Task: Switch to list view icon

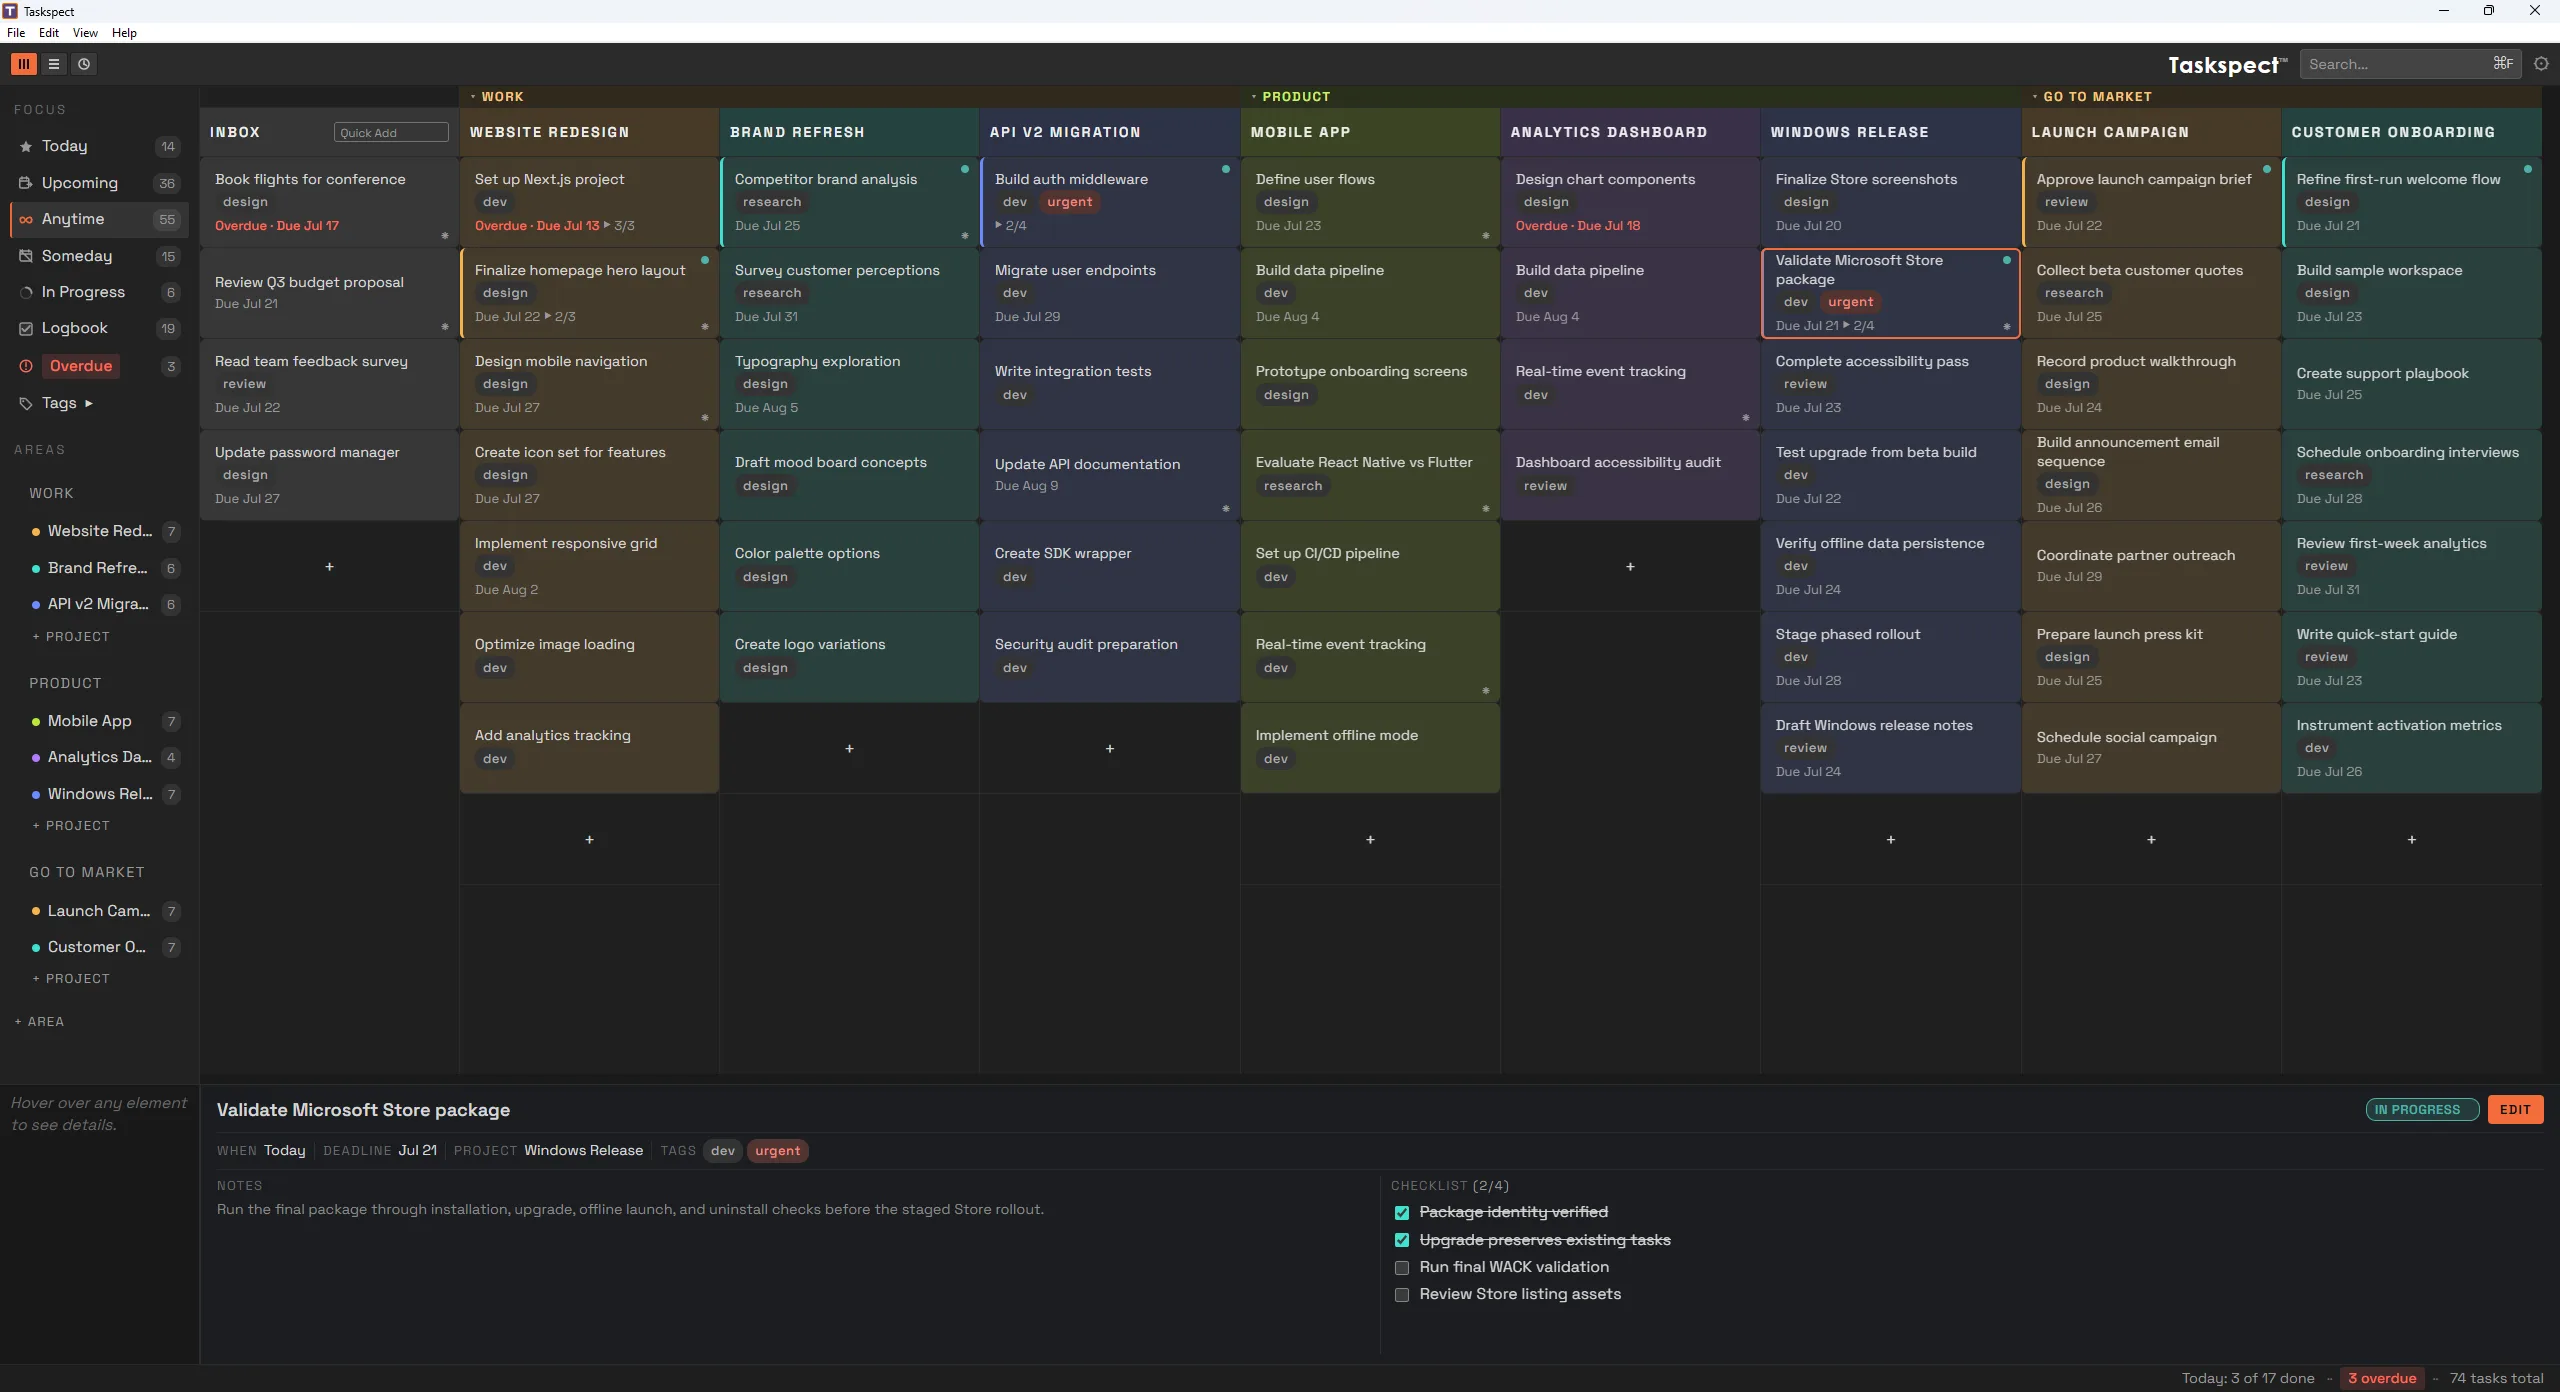Action: click(54, 64)
